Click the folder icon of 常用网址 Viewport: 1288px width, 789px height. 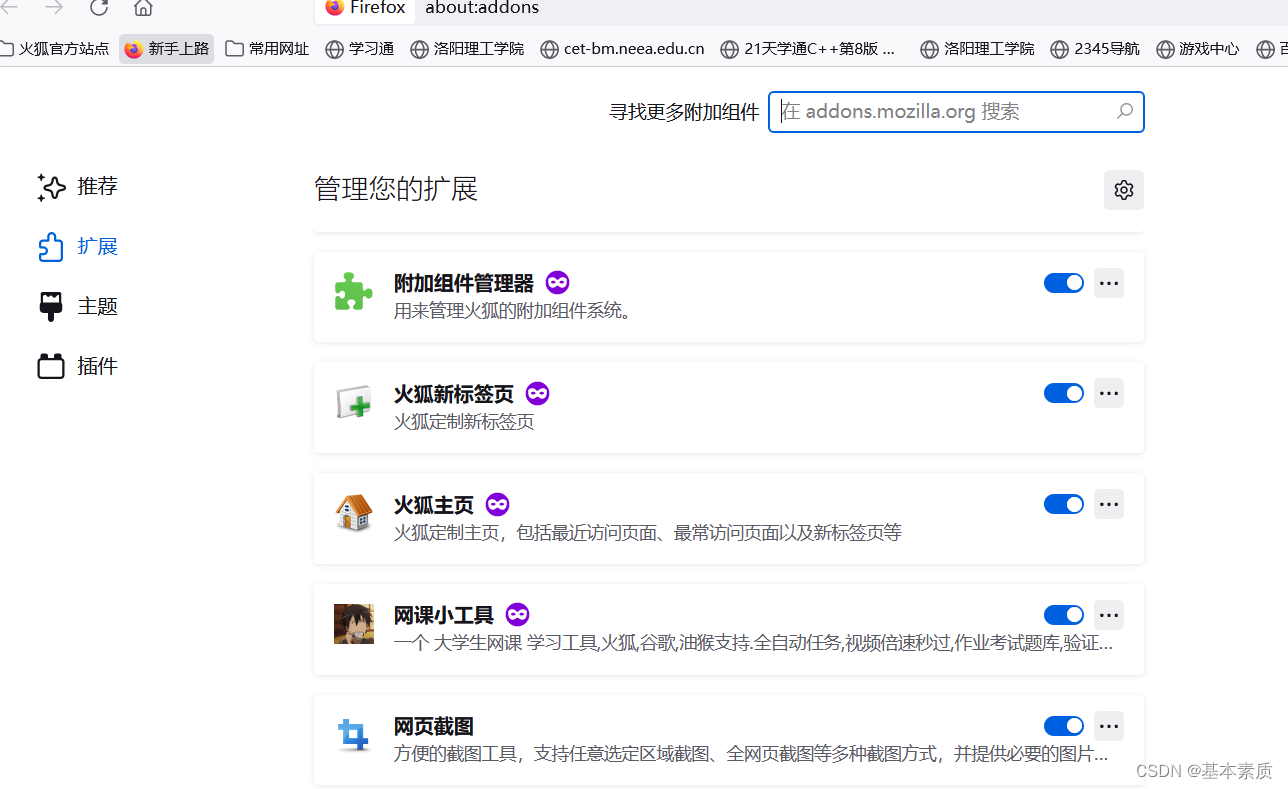pos(235,49)
